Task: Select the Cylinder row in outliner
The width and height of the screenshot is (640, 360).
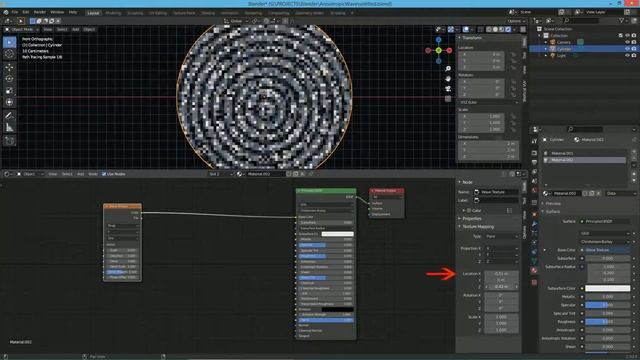Action: (x=583, y=49)
